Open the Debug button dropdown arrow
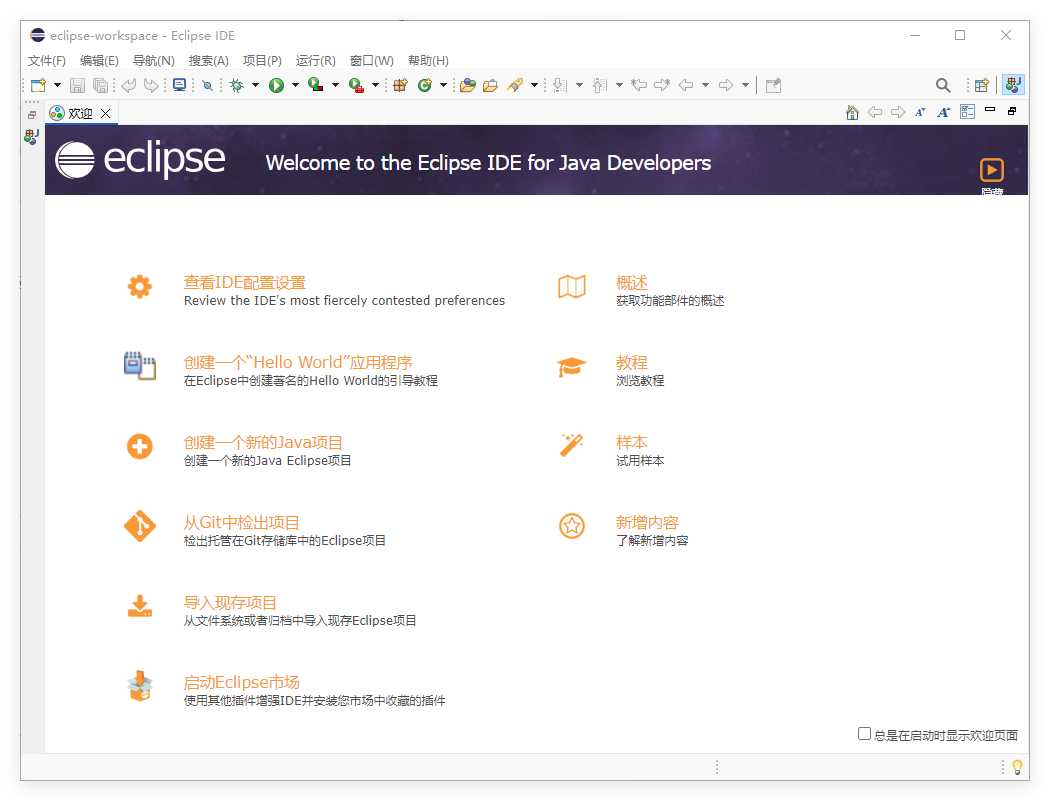Image resolution: width=1050 pixels, height=801 pixels. click(256, 85)
